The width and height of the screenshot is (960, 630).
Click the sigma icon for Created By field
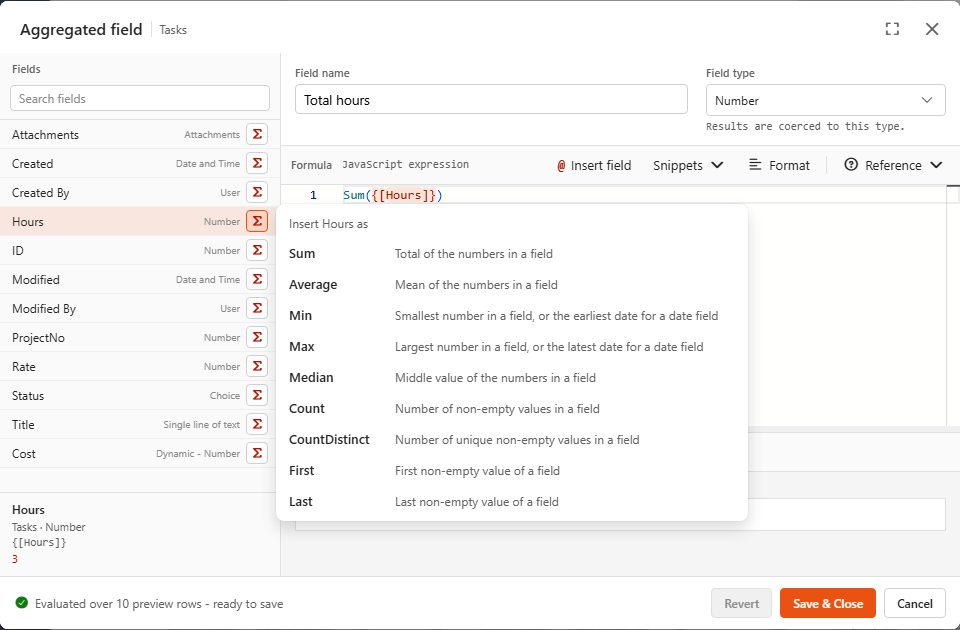click(257, 192)
